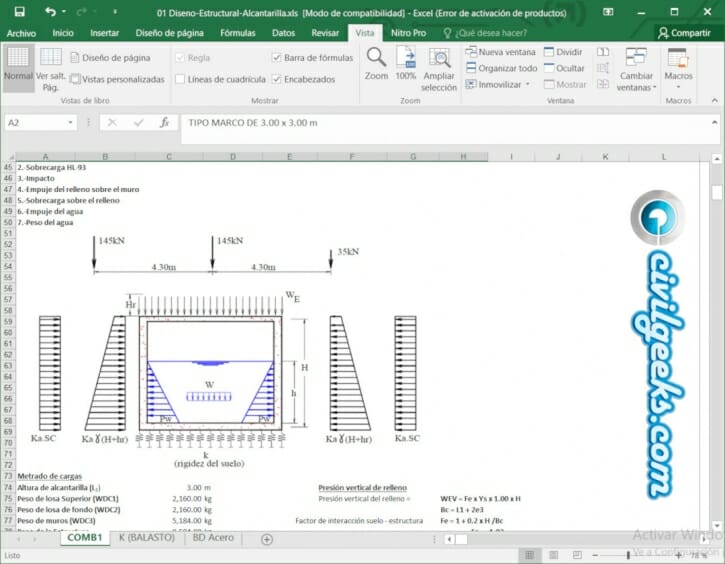Screen dimensions: 725x564
Task: Click scroll down arrow of vertical scrollbar
Action: click(x=716, y=525)
